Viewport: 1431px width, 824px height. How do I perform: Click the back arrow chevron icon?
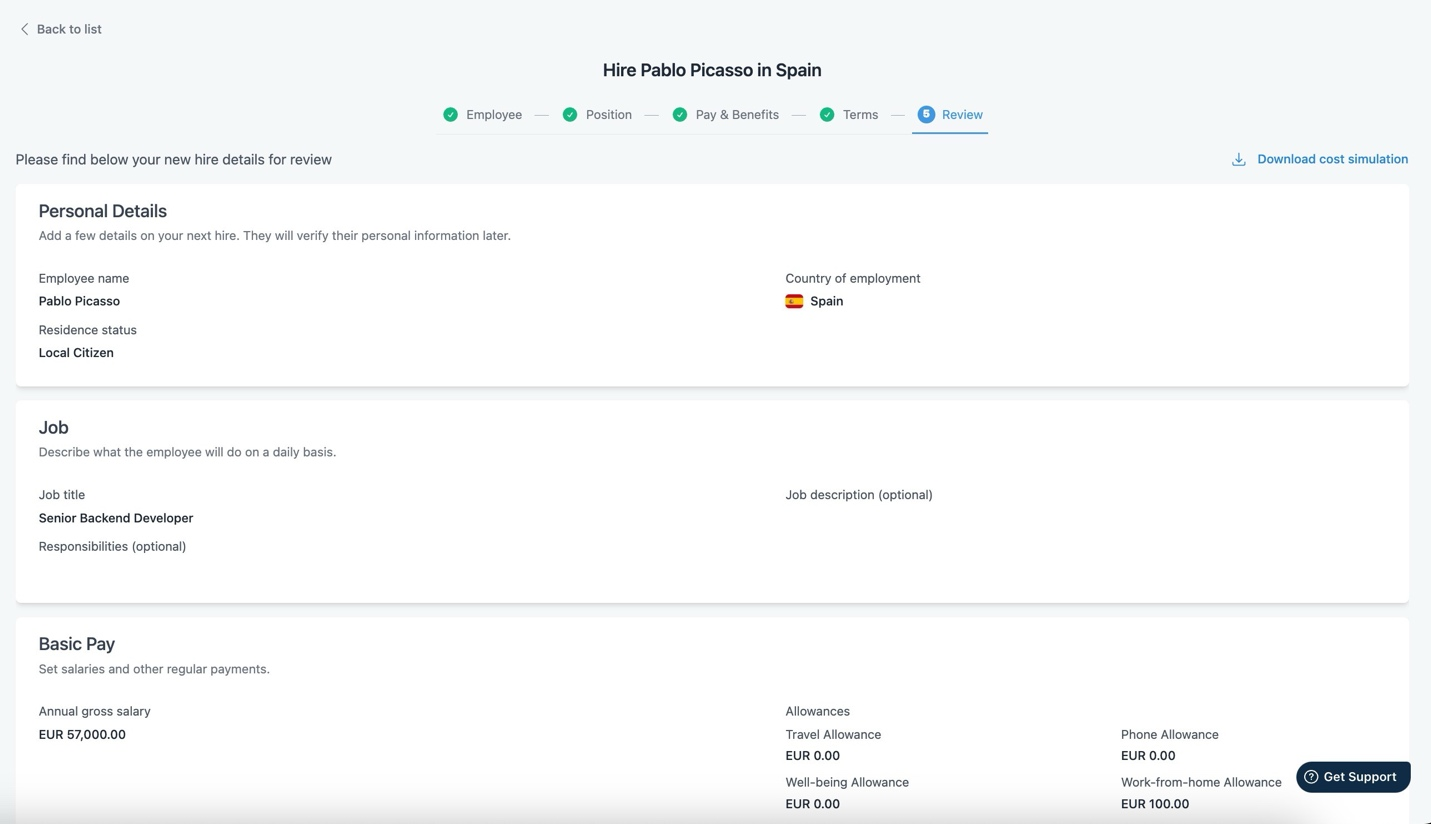click(24, 29)
